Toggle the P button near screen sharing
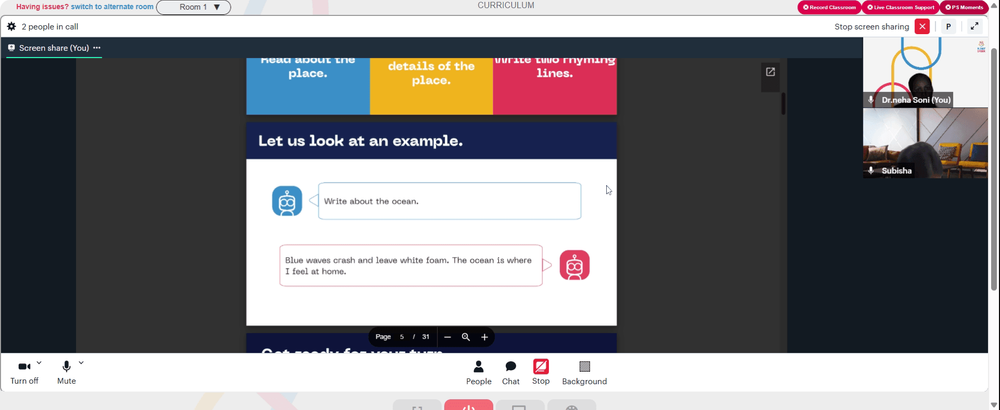The image size is (1000, 410). tap(948, 27)
